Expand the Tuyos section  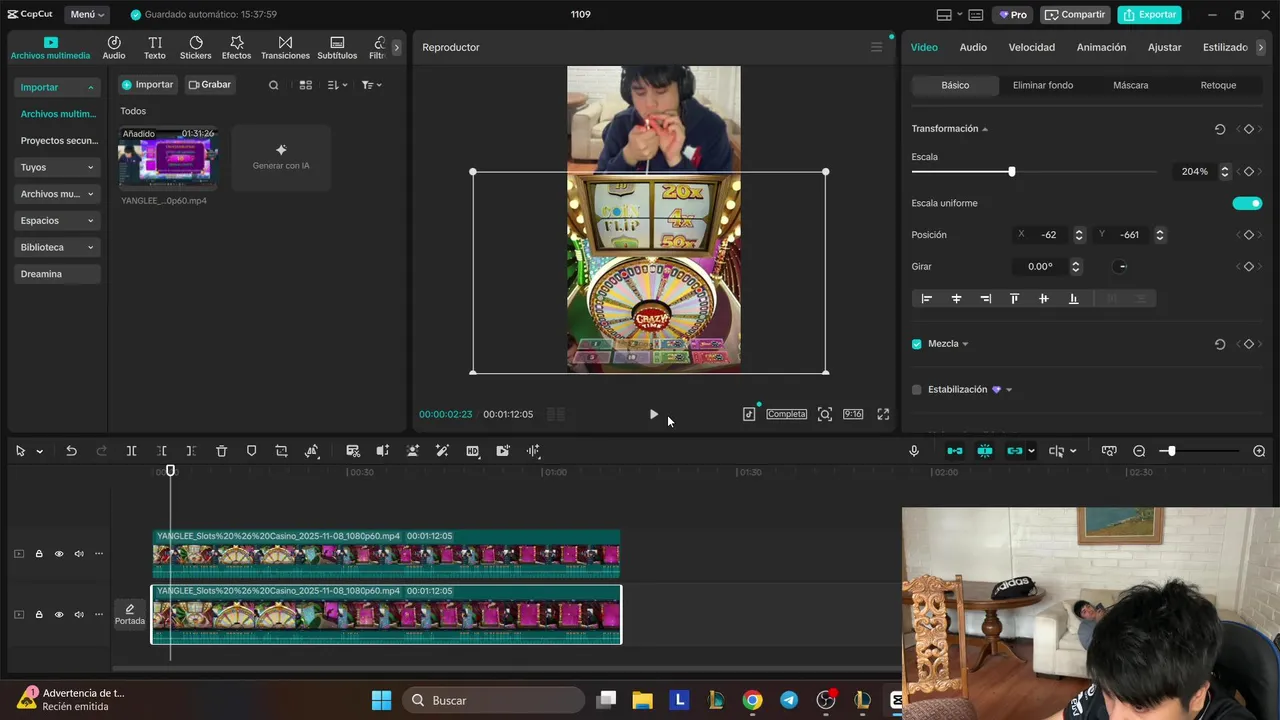(58, 167)
